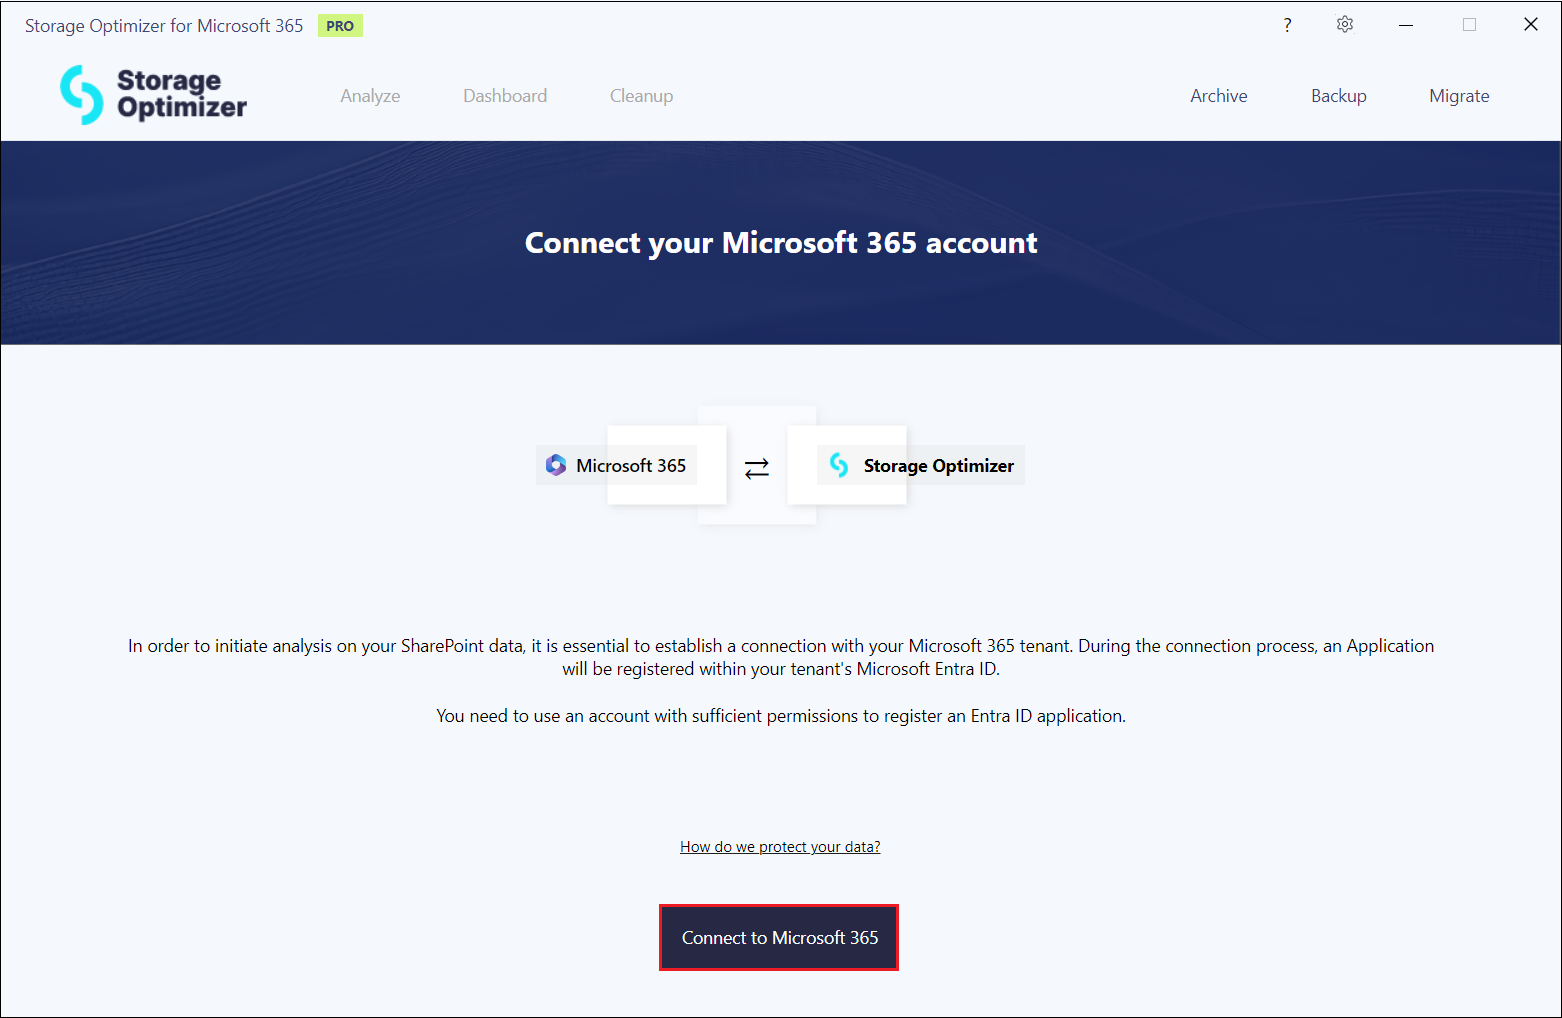Select the Archive menu item

pos(1218,96)
